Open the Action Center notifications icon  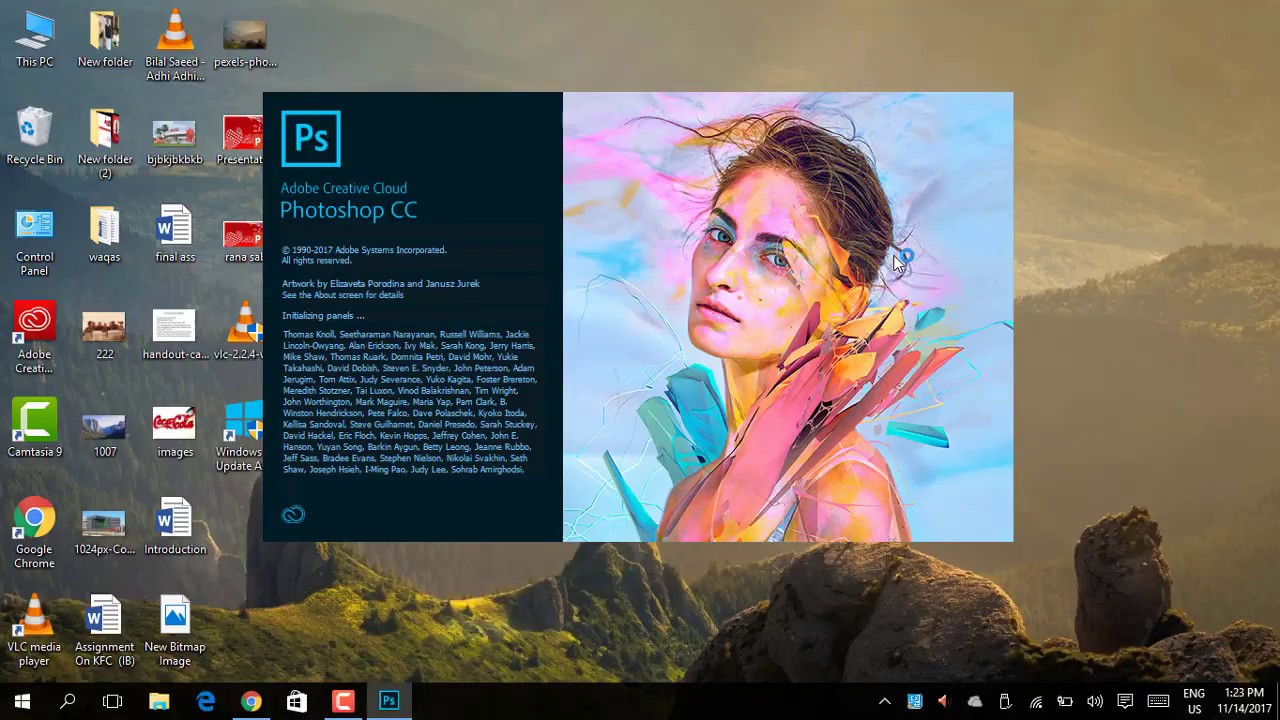coord(1125,701)
